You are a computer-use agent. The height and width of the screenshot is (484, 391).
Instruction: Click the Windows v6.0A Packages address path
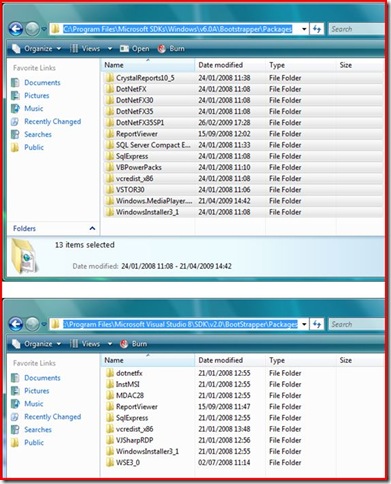(x=178, y=29)
